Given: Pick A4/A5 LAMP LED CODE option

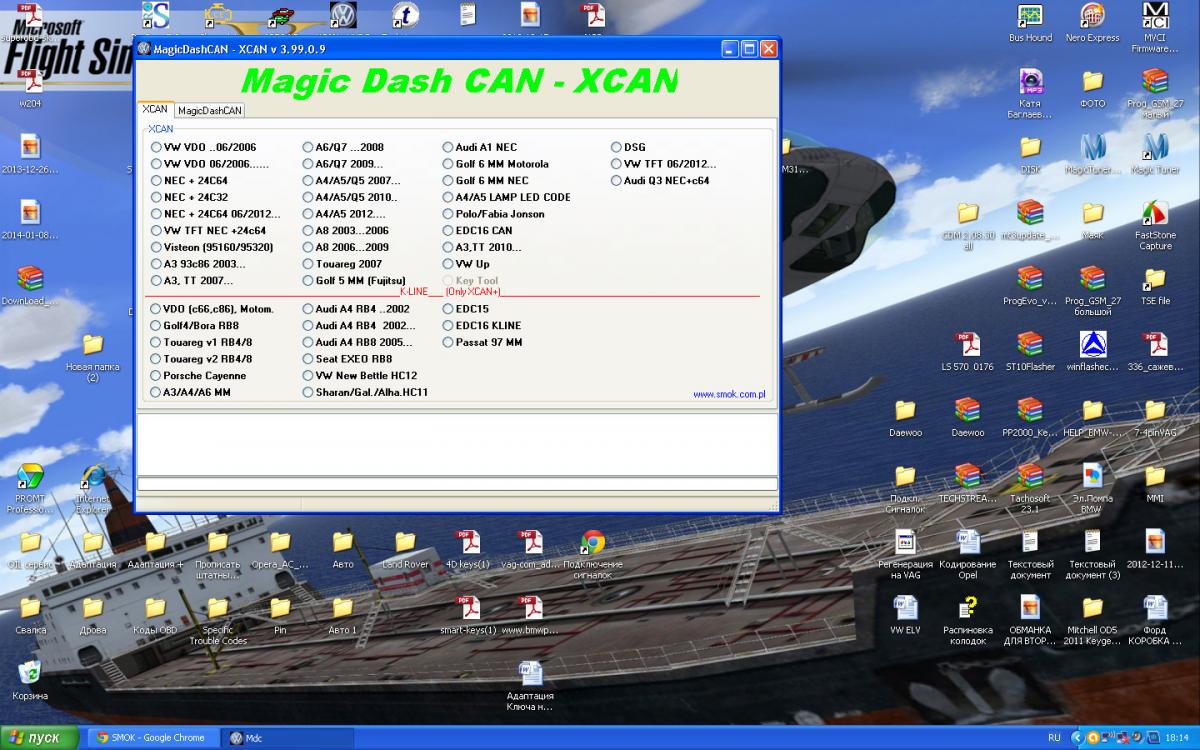Looking at the screenshot, I should pyautogui.click(x=448, y=197).
